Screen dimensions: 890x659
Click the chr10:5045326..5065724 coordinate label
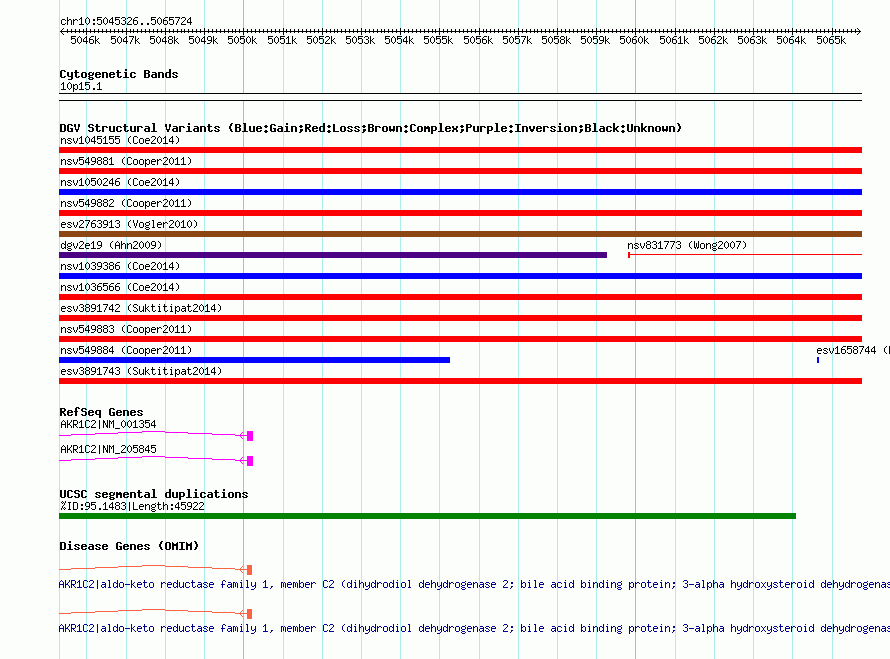(126, 21)
